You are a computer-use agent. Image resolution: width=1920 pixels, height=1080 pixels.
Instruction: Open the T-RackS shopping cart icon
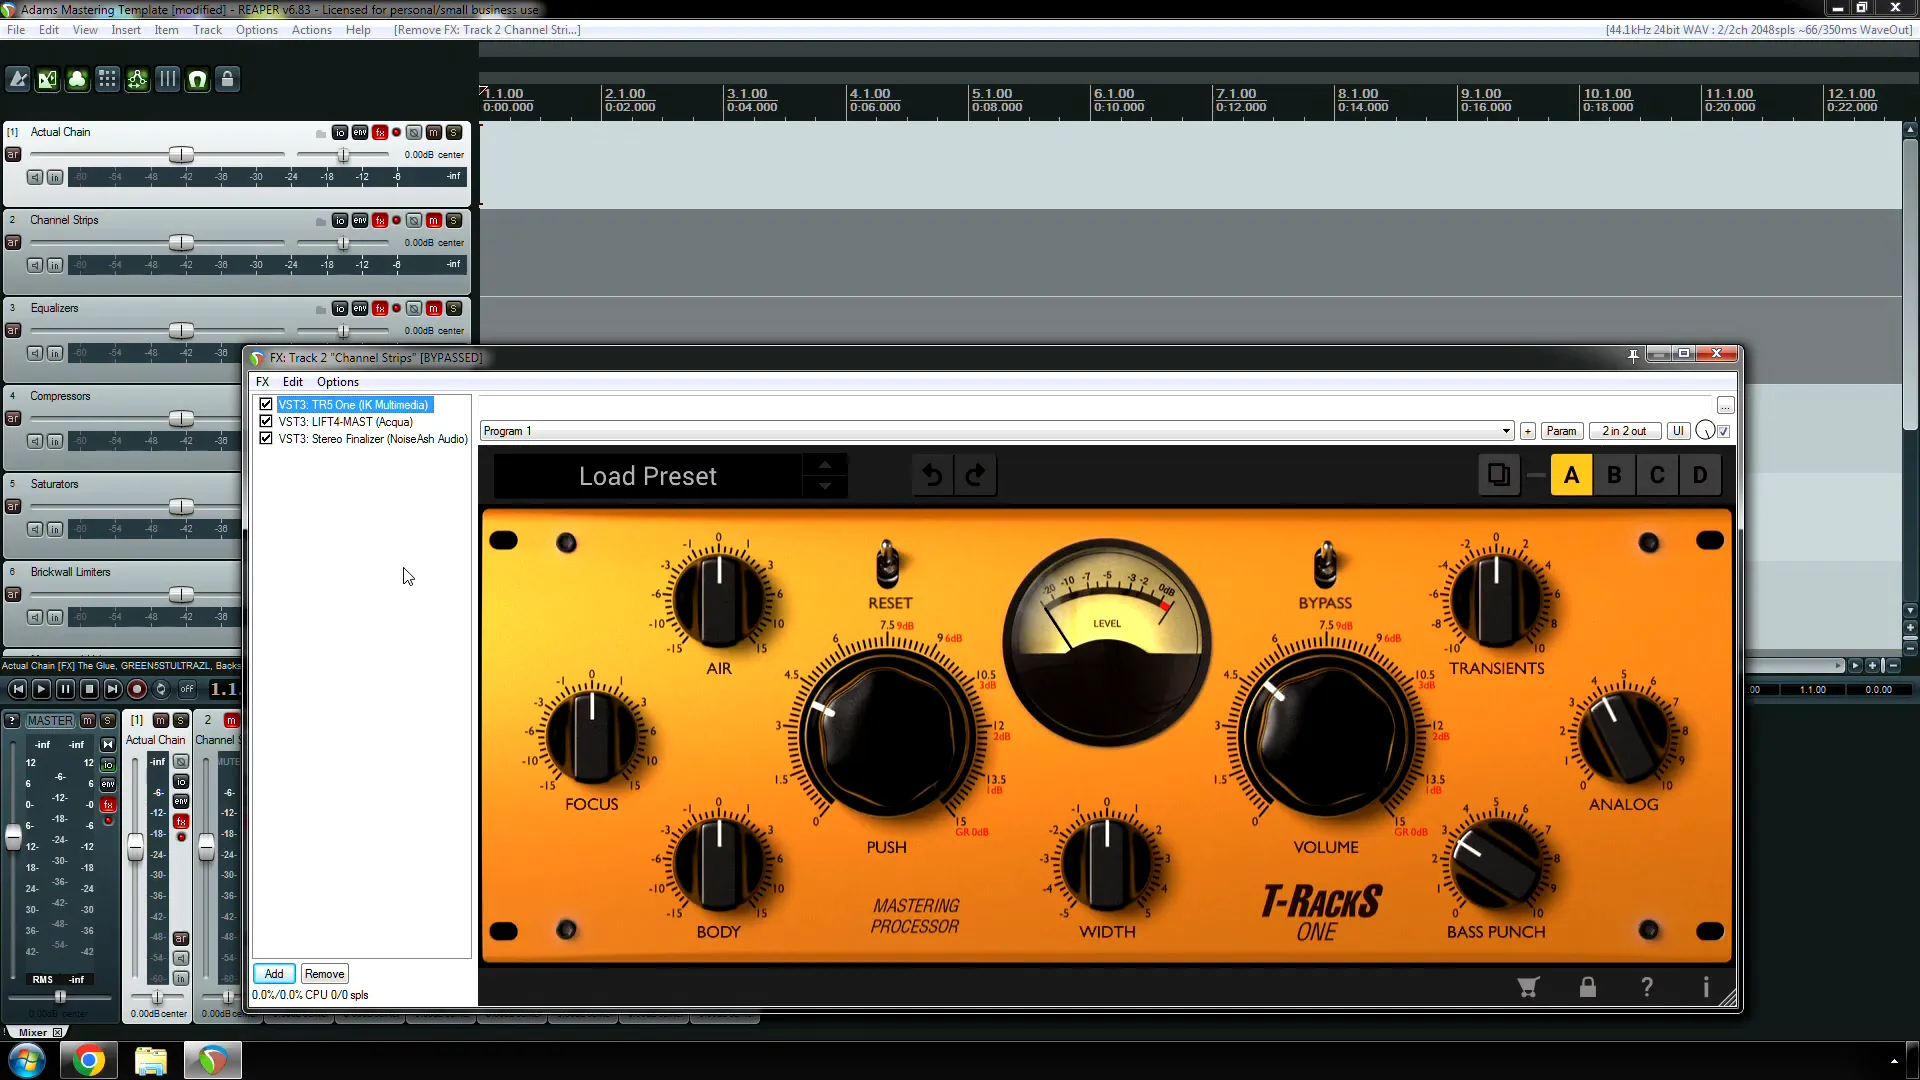1528,987
